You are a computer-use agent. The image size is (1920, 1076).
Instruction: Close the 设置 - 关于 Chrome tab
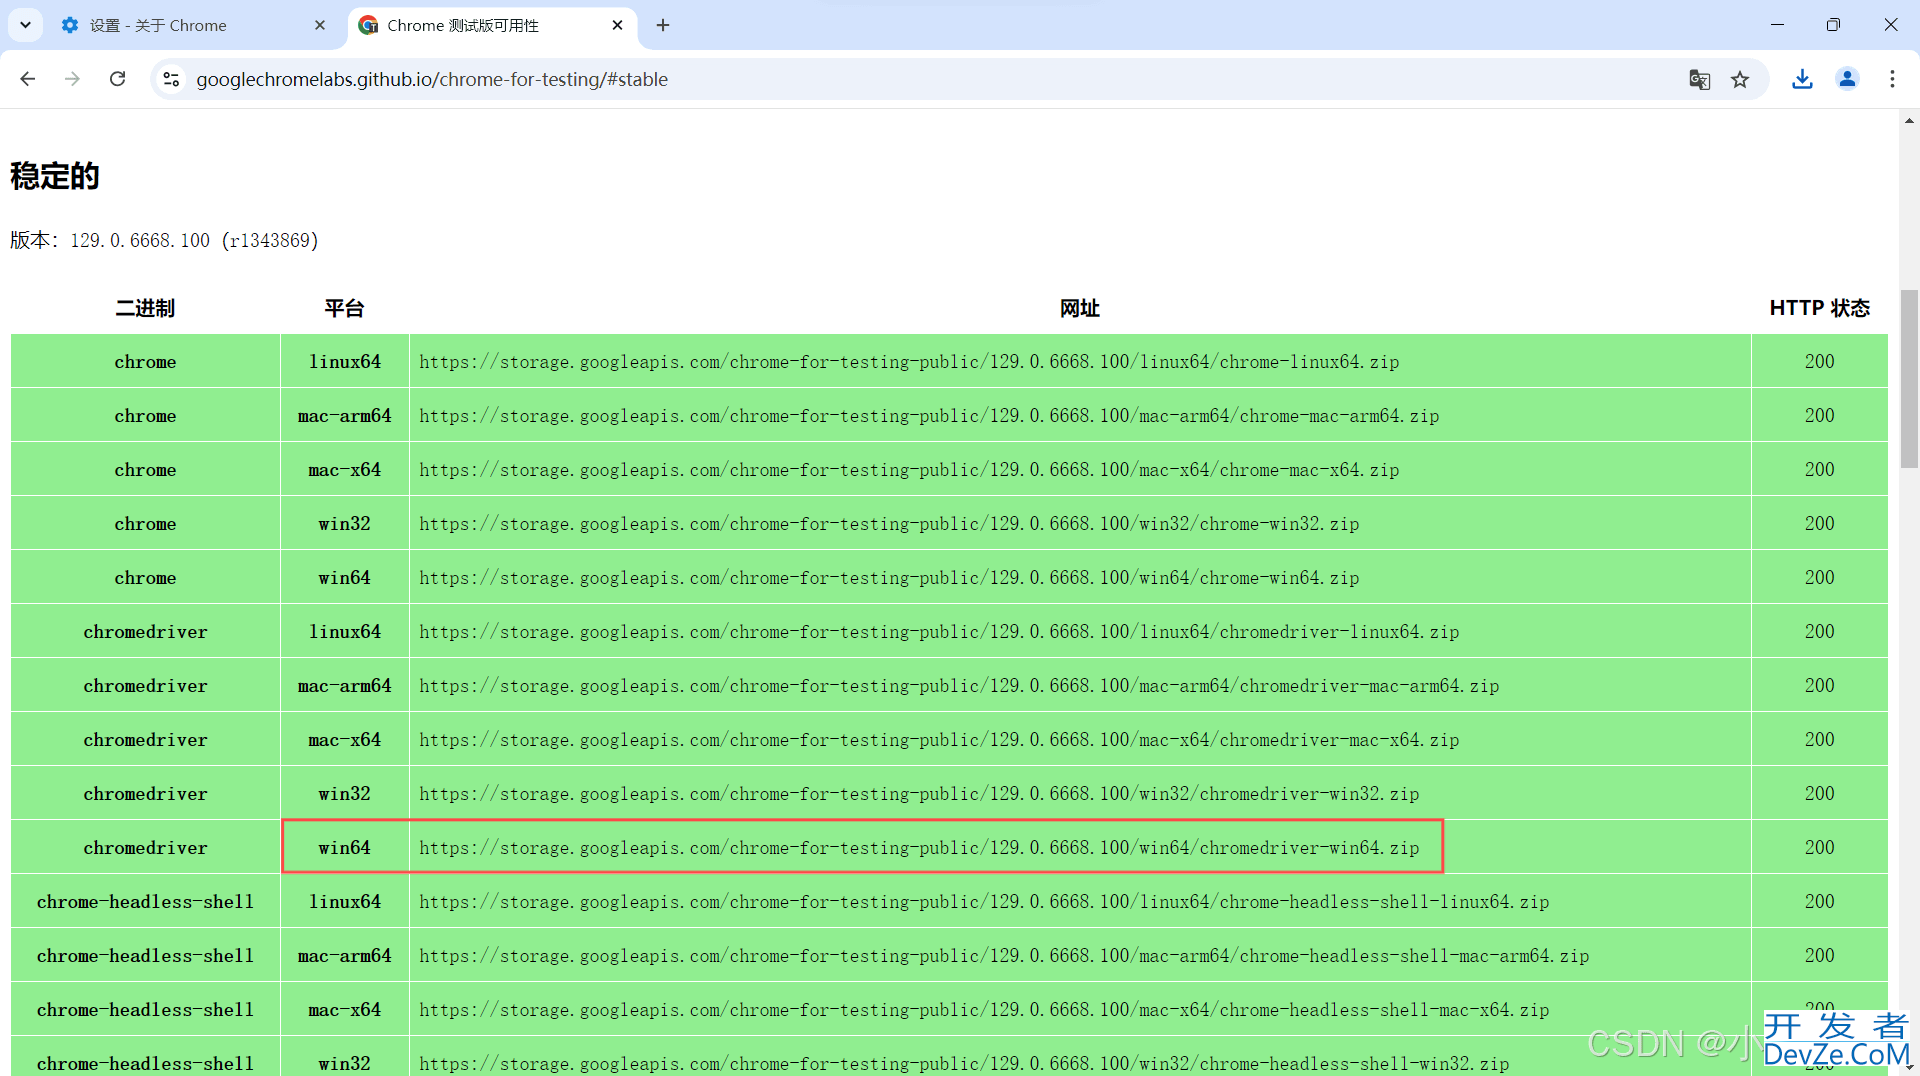(x=320, y=25)
